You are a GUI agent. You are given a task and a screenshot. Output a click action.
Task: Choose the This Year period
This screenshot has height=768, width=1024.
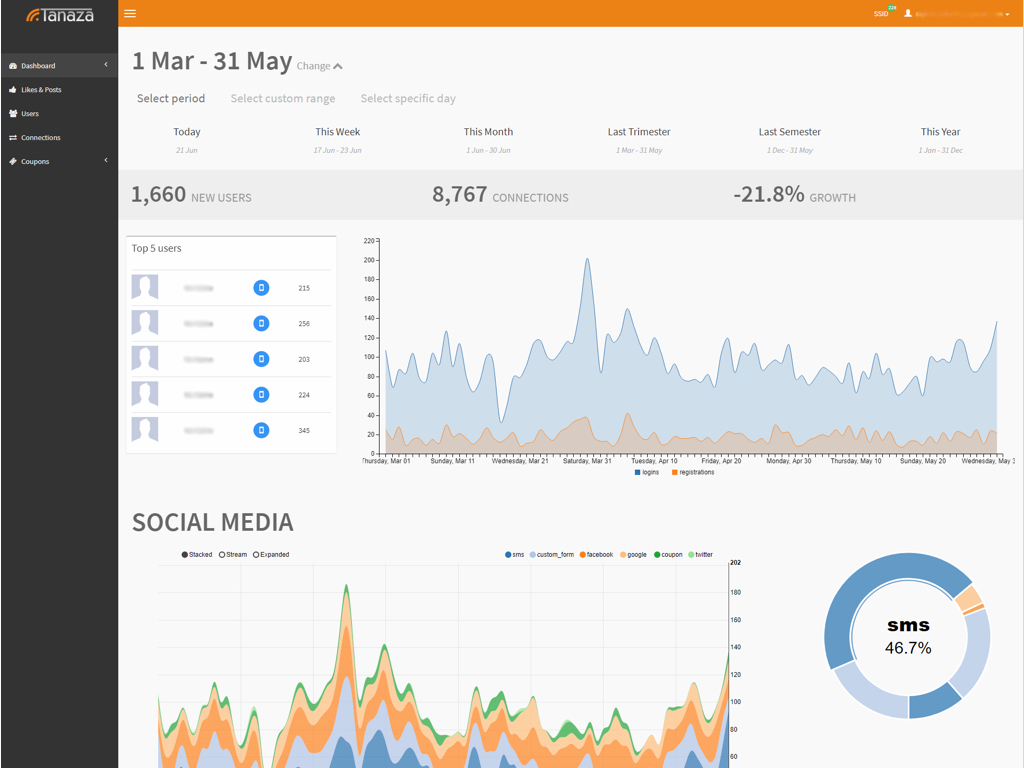[x=940, y=132]
